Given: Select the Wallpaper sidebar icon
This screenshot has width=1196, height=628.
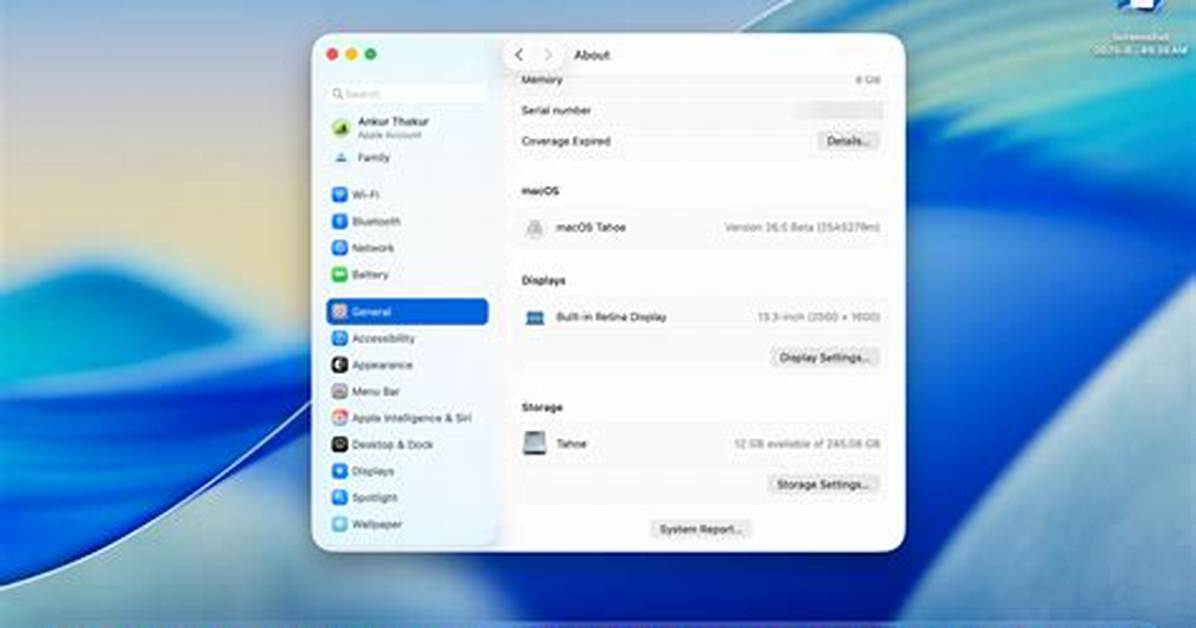Looking at the screenshot, I should 339,524.
